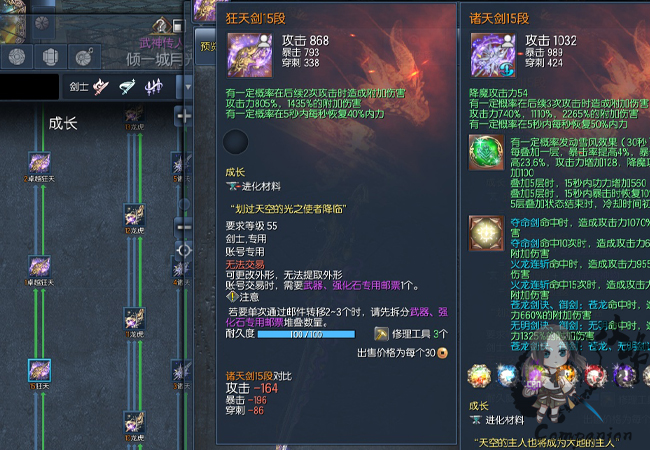The image size is (650, 450).
Task: Click the zoom slider handle
Action: click(x=184, y=204)
